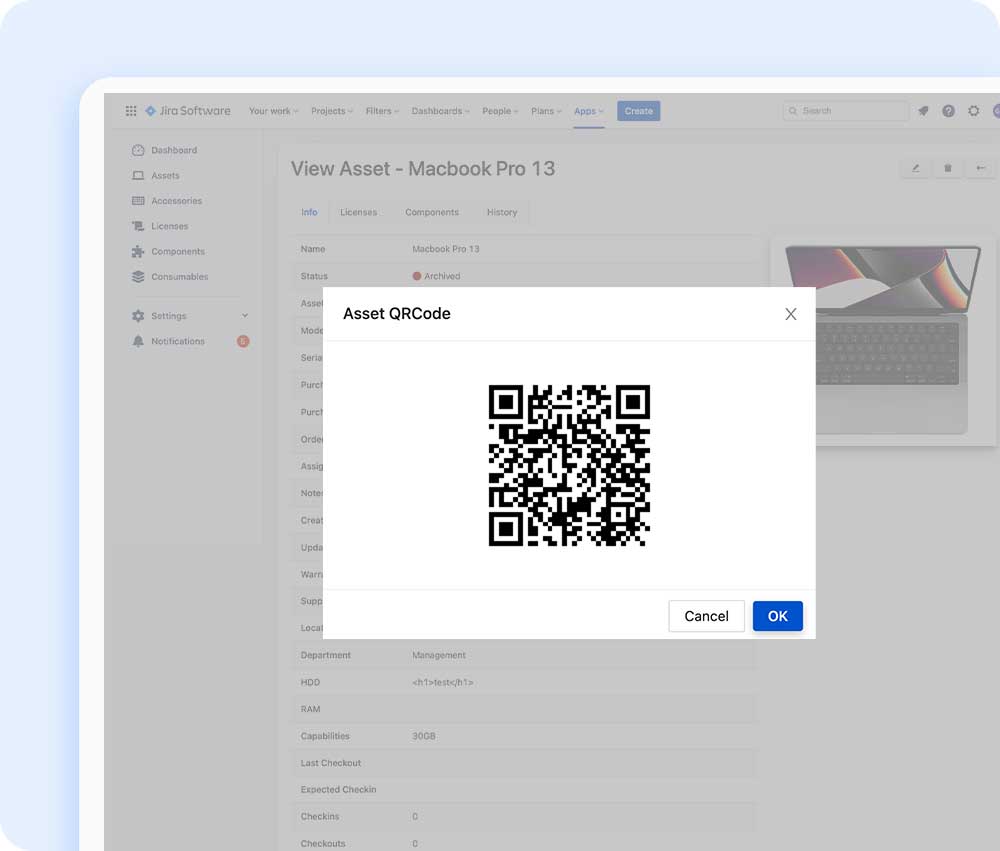Click the Components puzzle icon
Viewport: 1000px width, 851px height.
(x=138, y=251)
